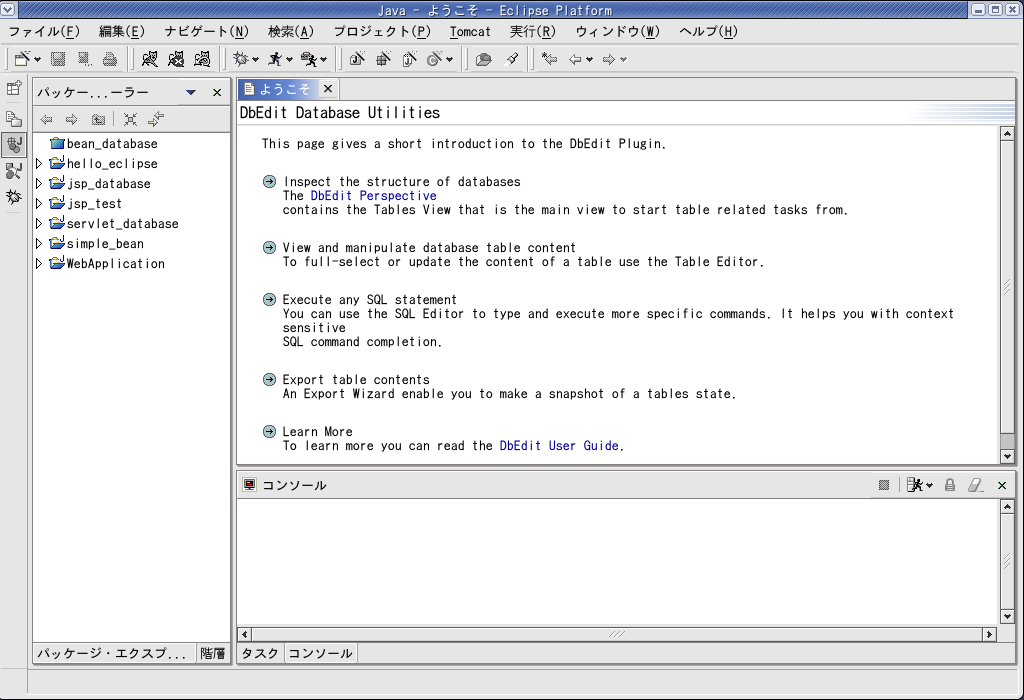Click Package Explorer Forward arrow
The image size is (1024, 700).
72,119
